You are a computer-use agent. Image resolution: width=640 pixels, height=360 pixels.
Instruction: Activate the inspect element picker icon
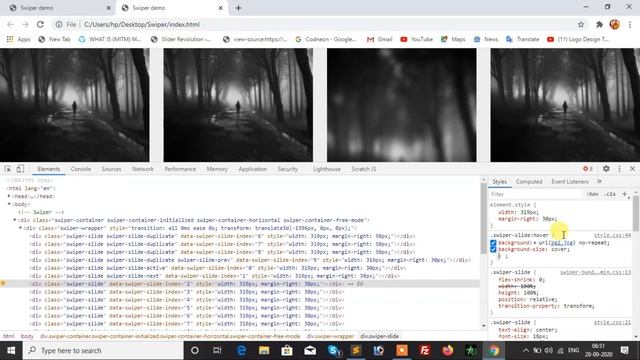[x=8, y=169]
